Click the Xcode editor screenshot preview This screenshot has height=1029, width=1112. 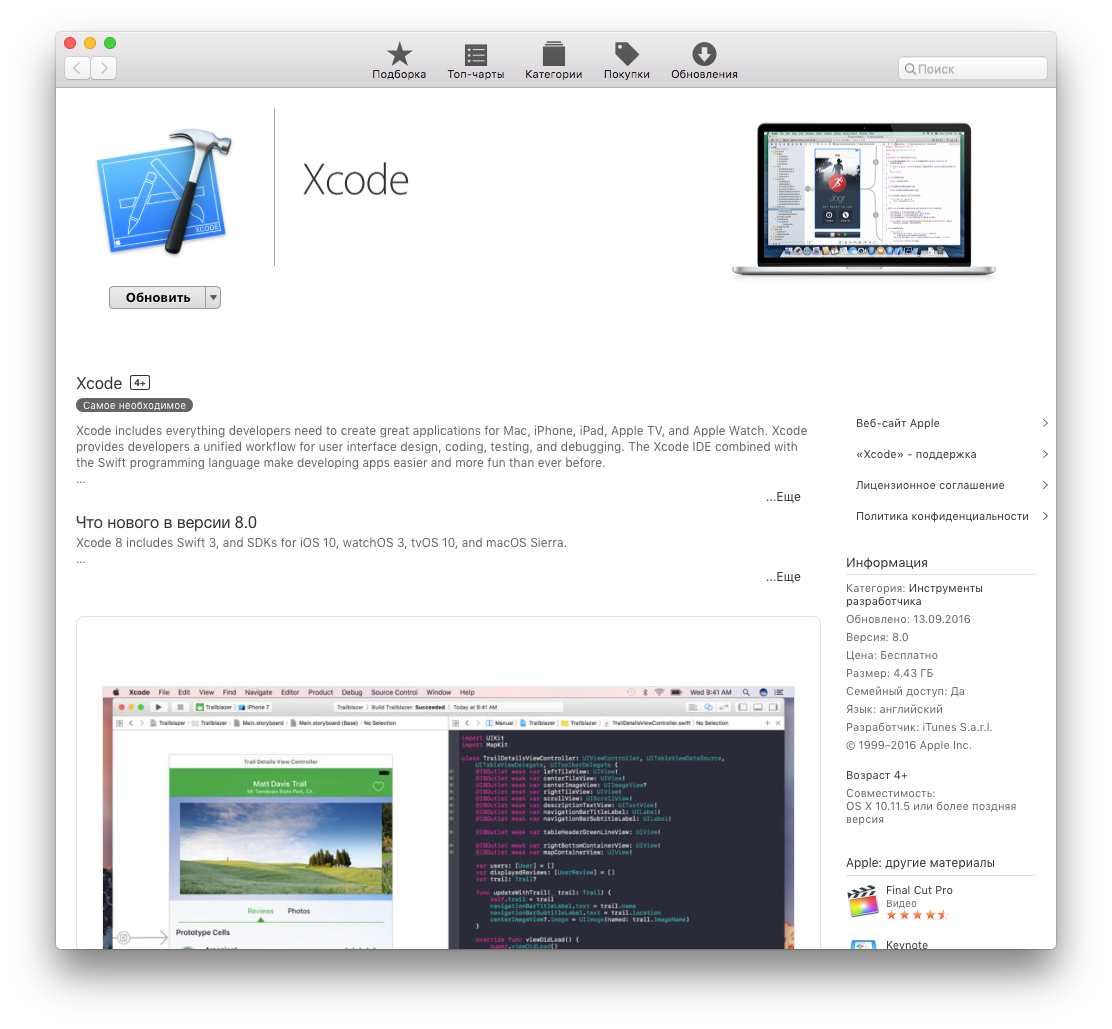[448, 815]
